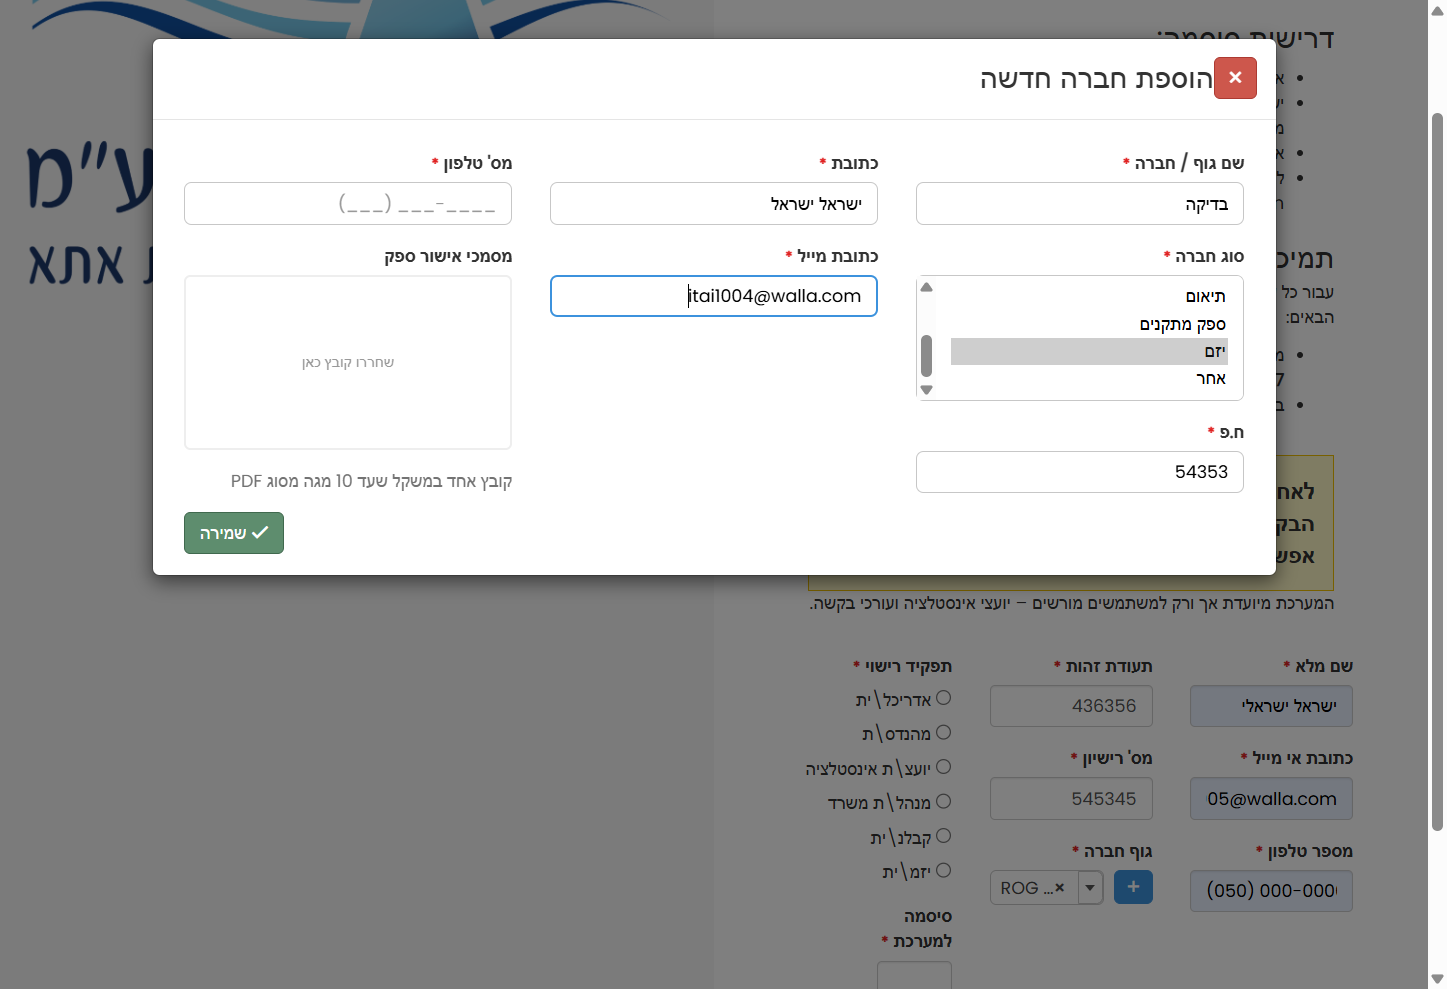
Task: Click the מספר טלפון field on page
Action: [1271, 890]
